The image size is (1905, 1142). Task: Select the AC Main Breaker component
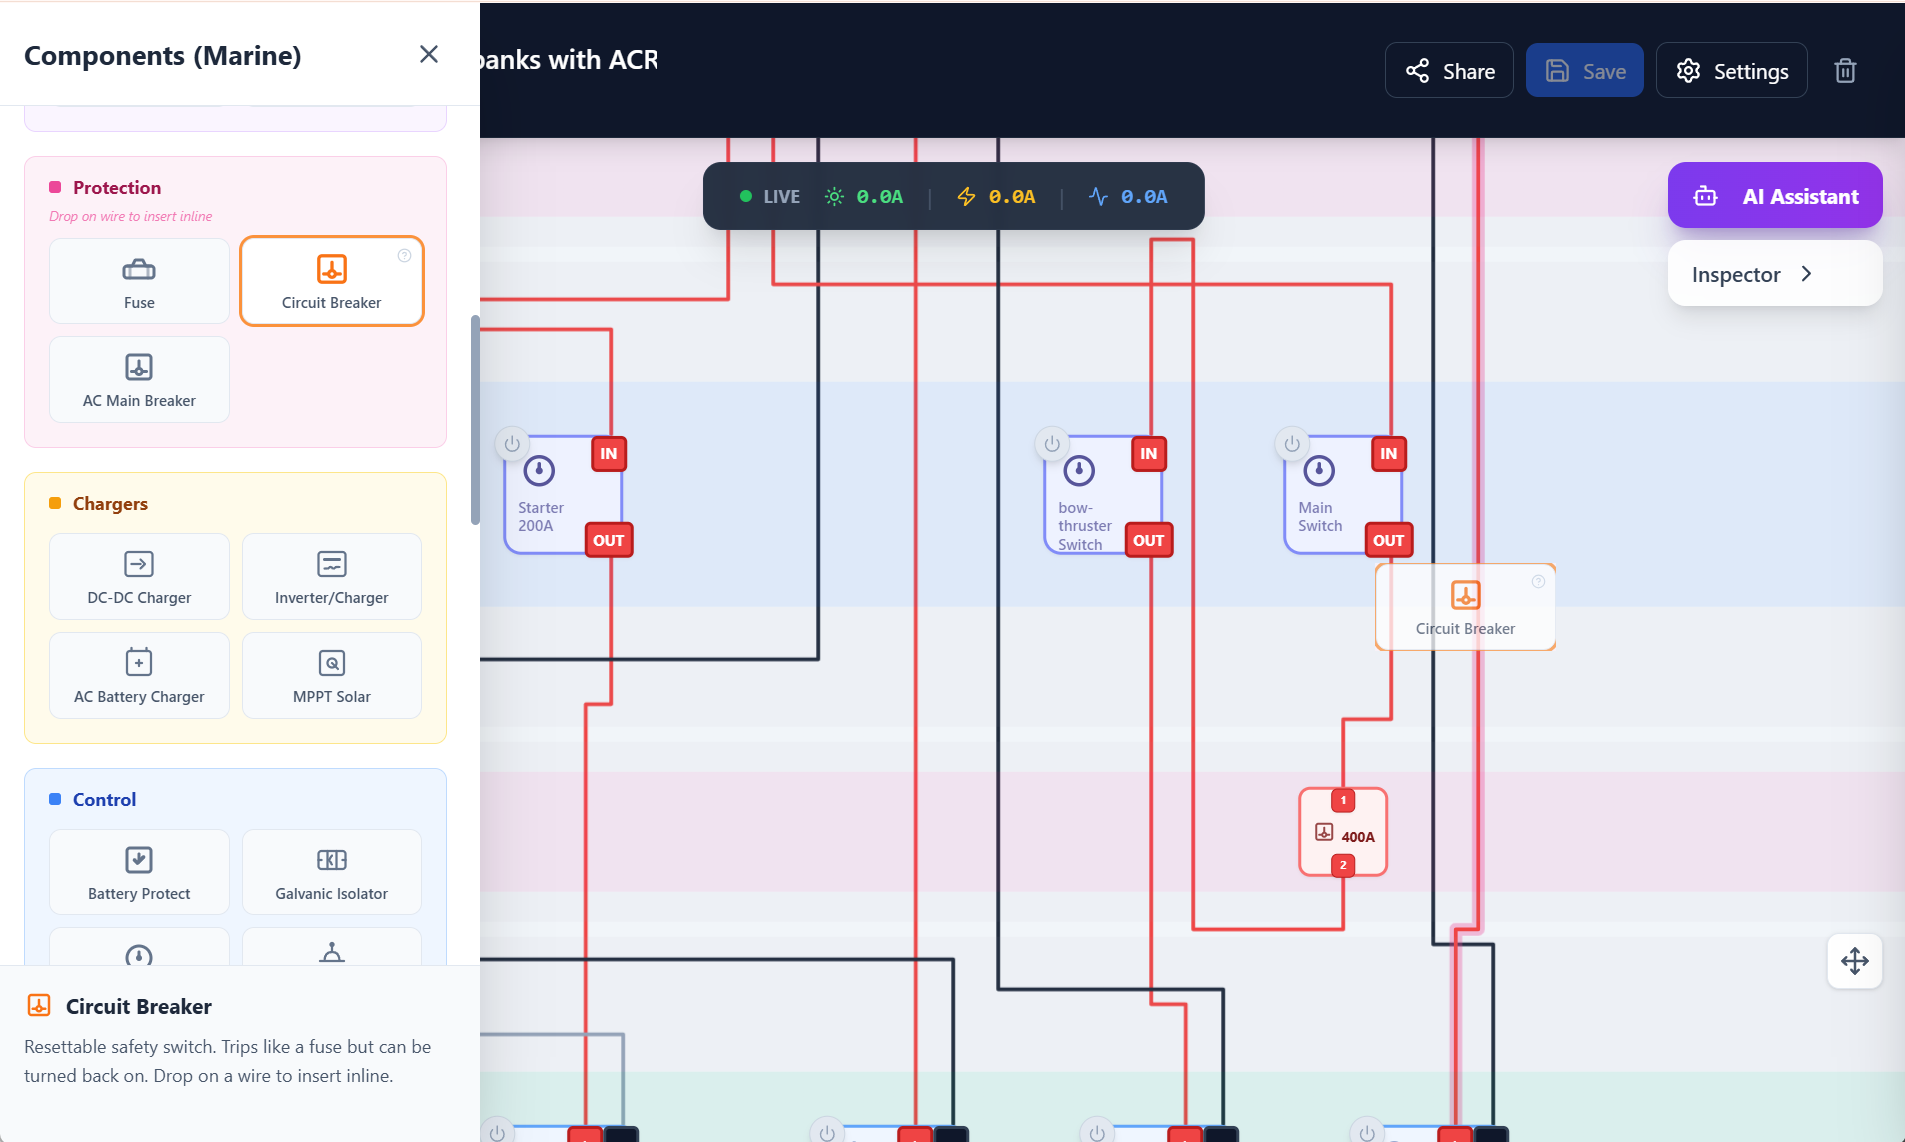(x=139, y=379)
